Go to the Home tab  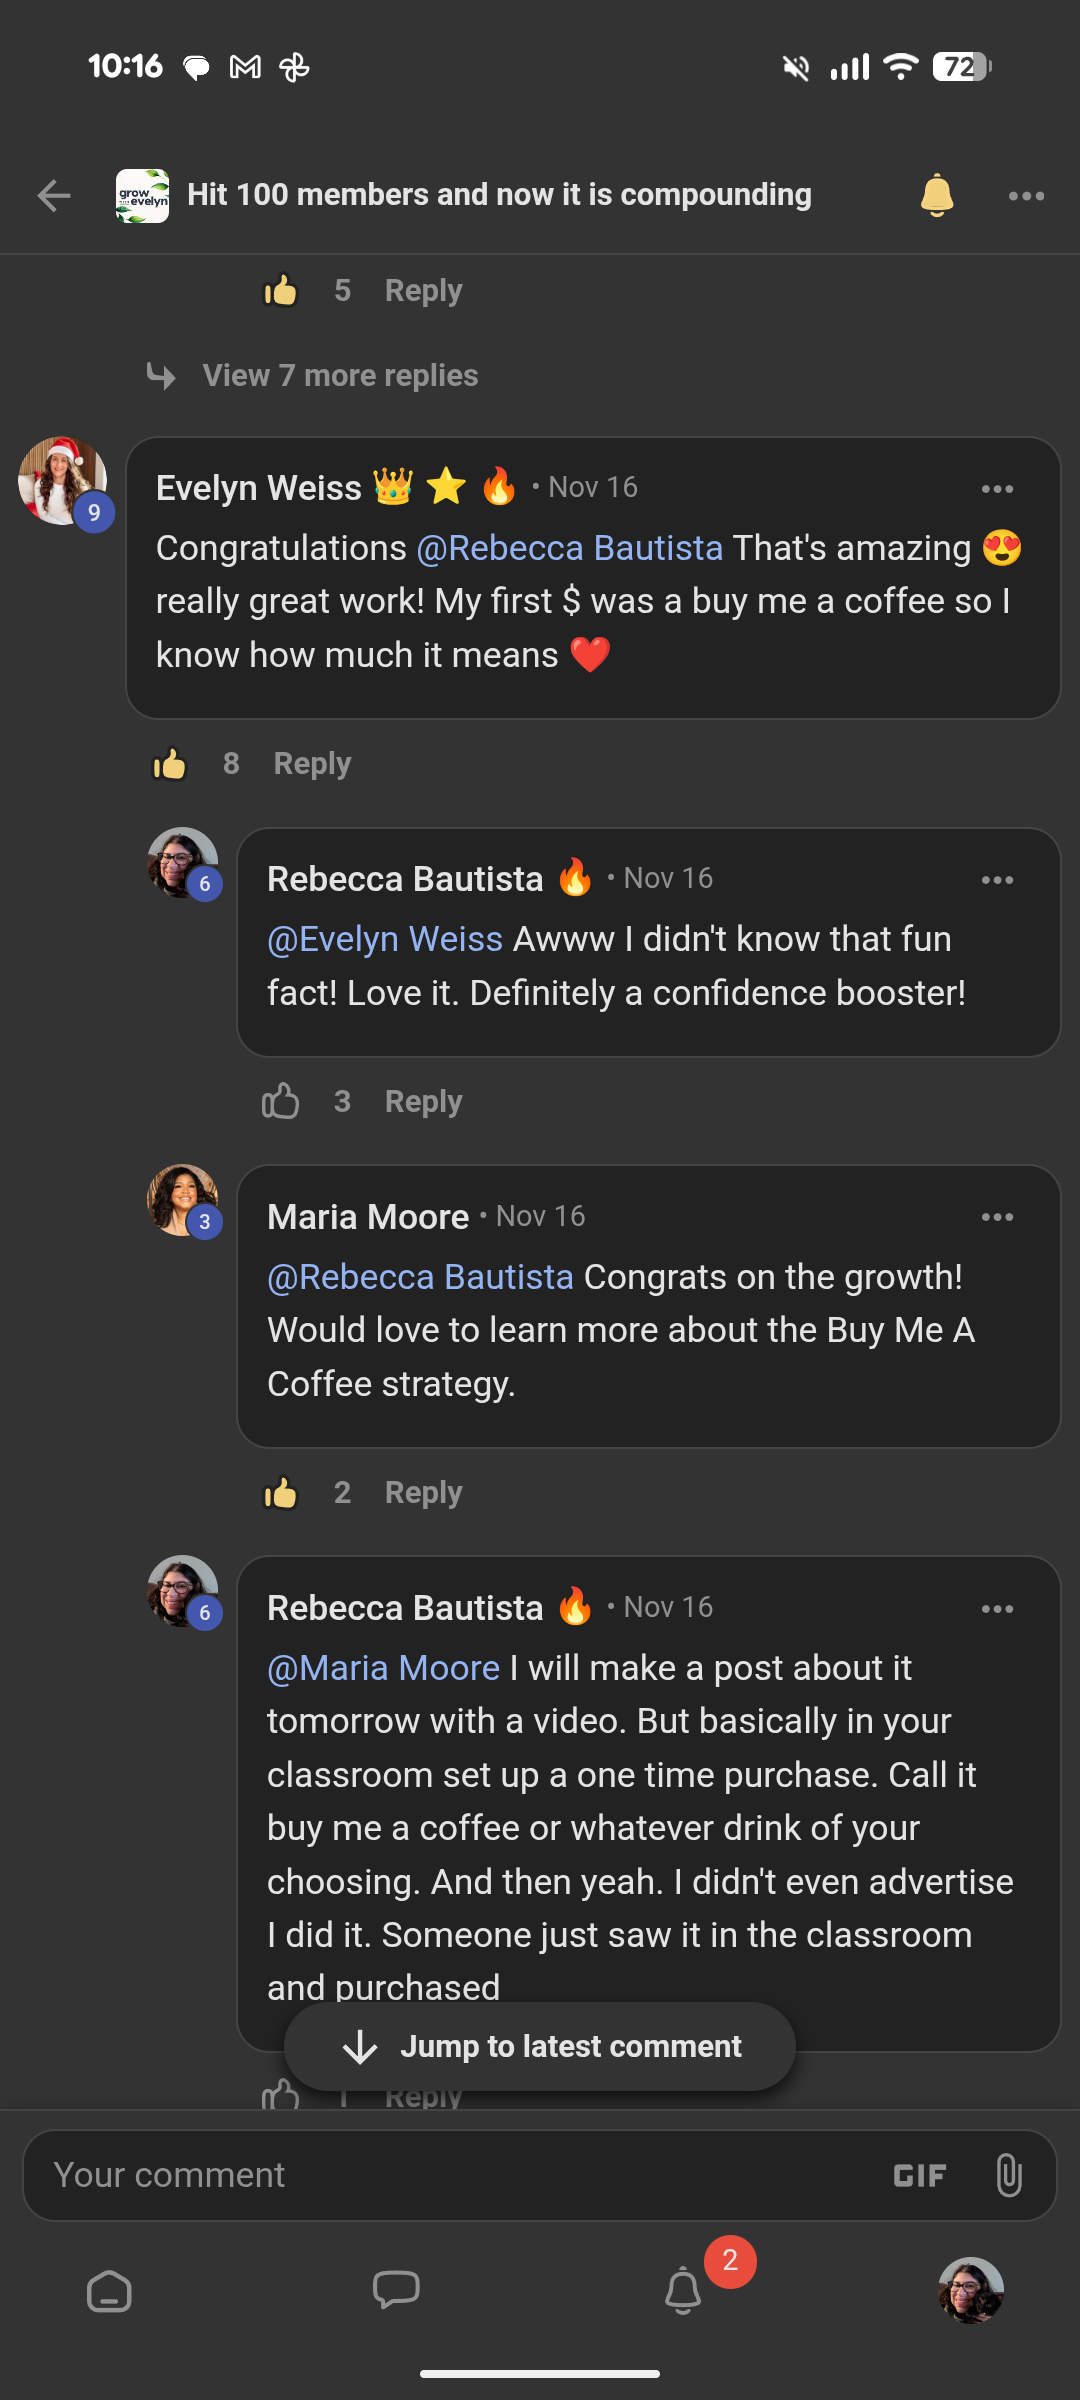(x=109, y=2291)
